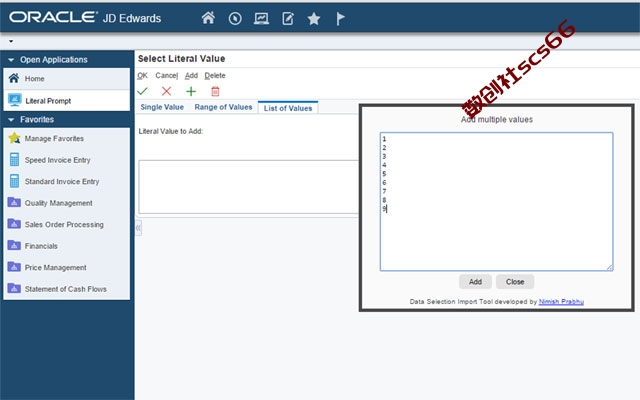Collapse the Favorites section
The image size is (640, 400).
tap(11, 120)
